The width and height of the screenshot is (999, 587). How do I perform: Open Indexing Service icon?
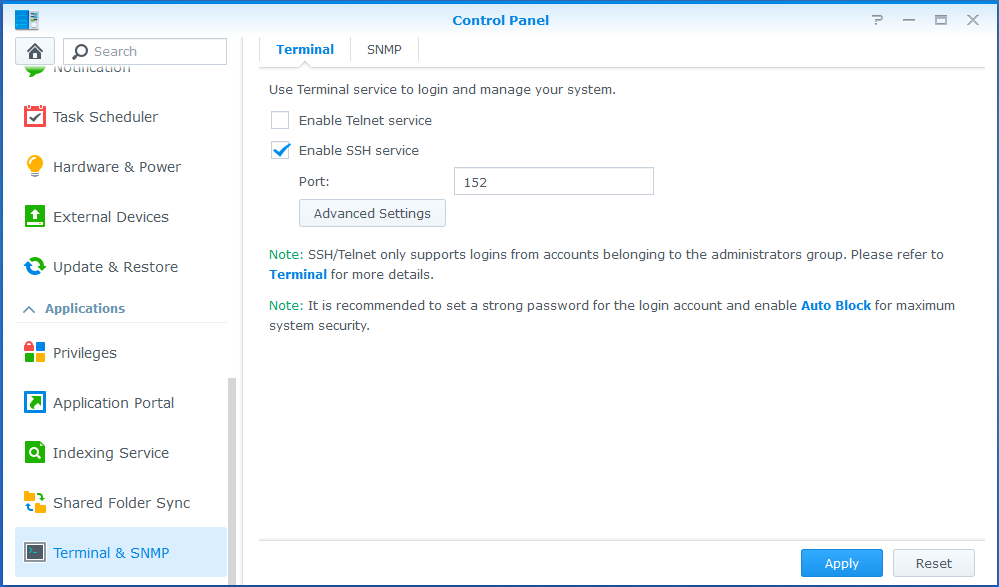[x=34, y=453]
